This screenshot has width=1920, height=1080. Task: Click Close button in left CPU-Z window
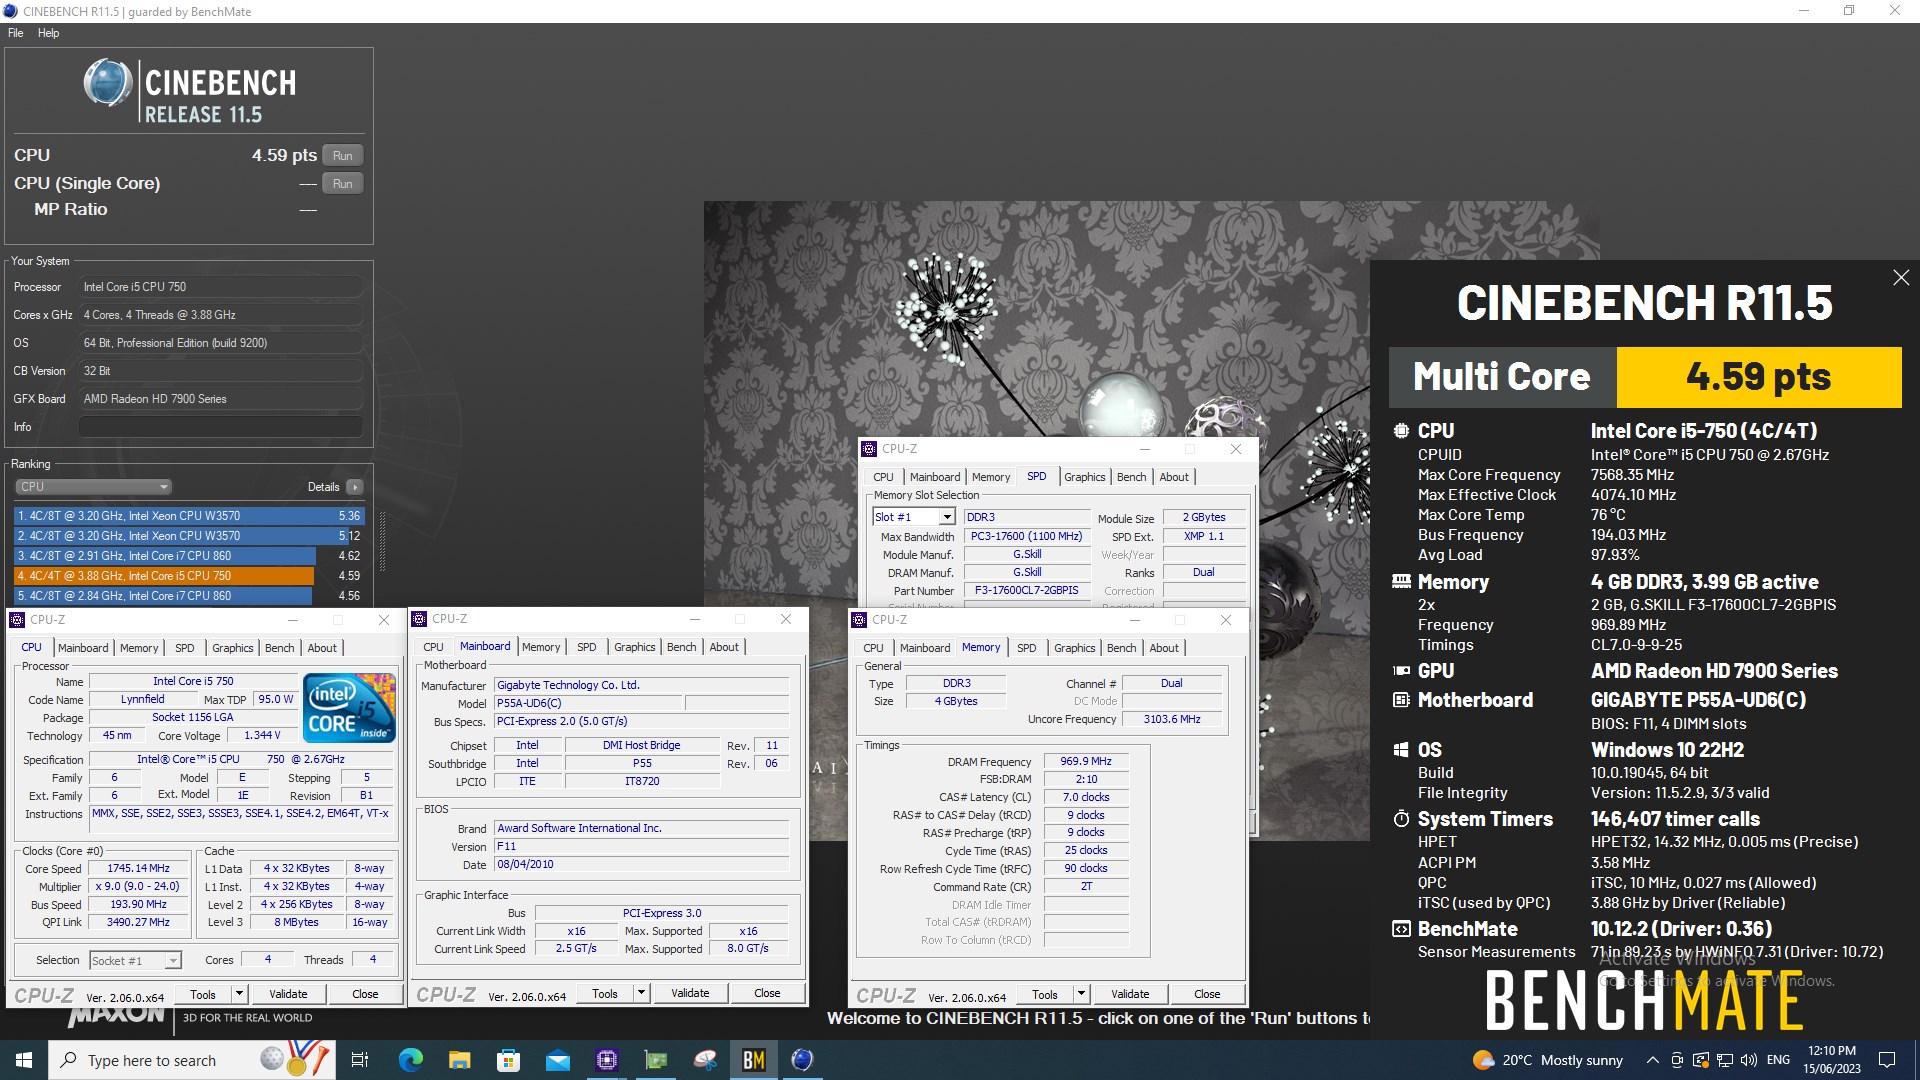click(x=365, y=994)
